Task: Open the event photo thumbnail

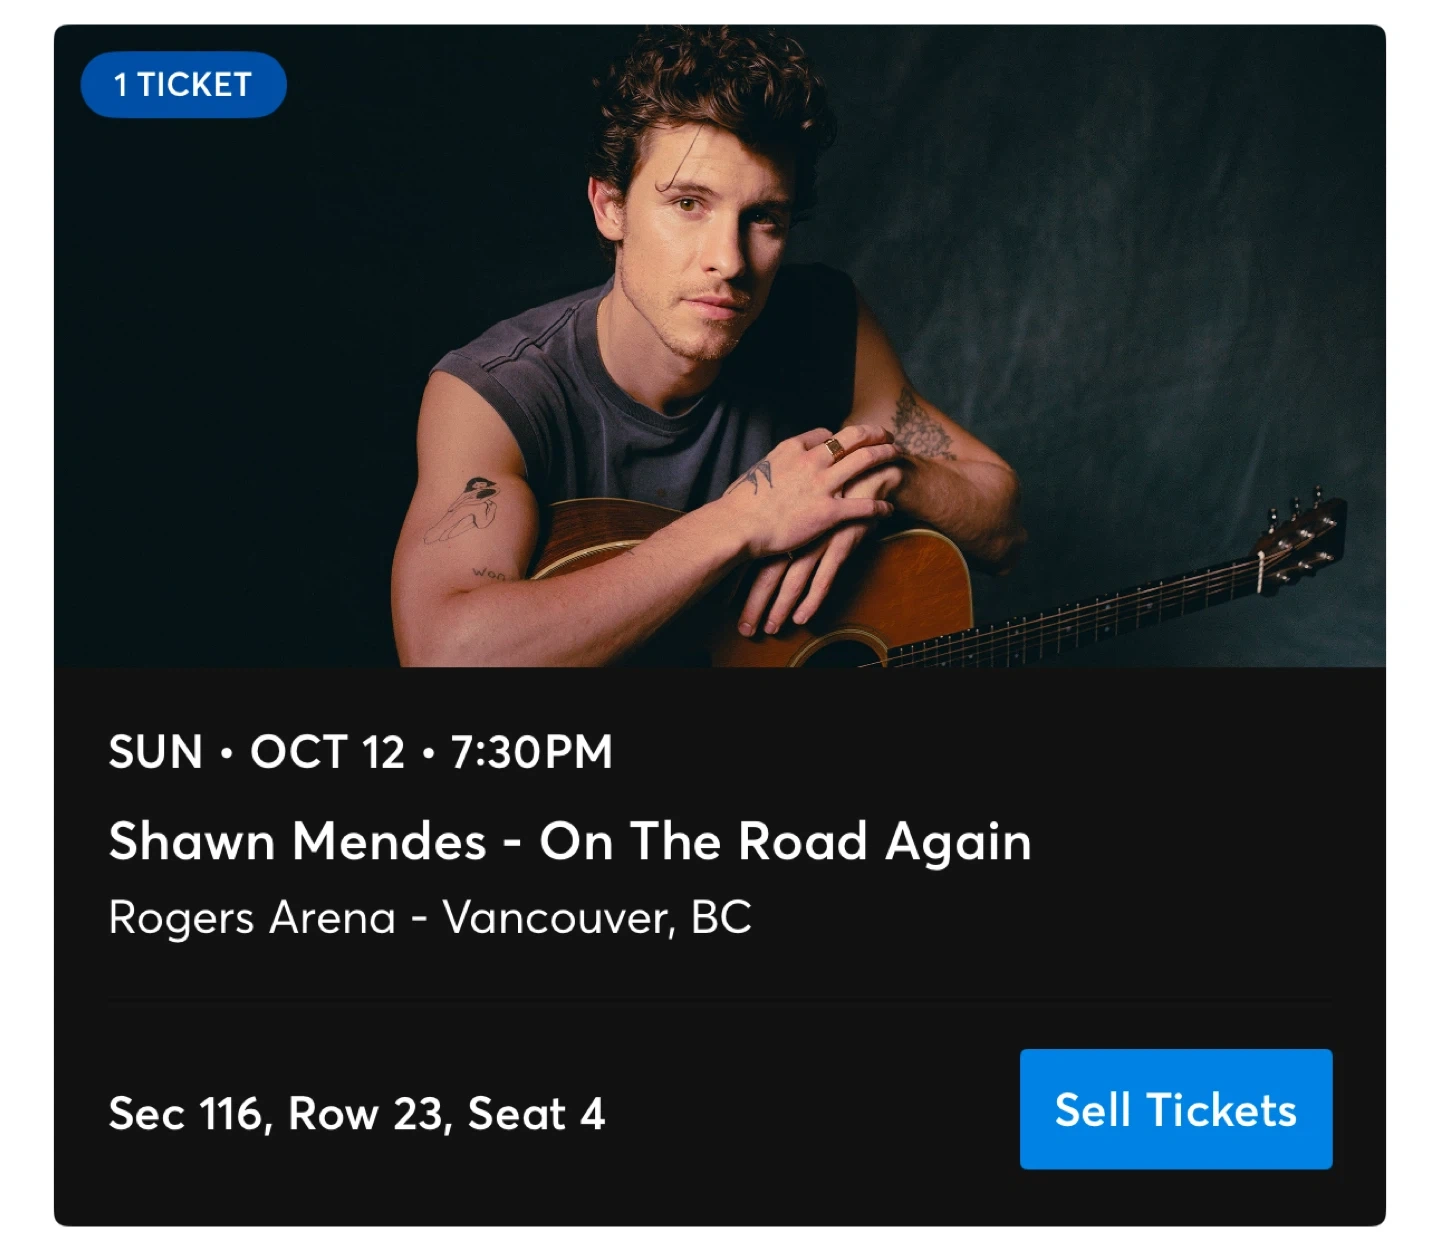Action: click(719, 345)
